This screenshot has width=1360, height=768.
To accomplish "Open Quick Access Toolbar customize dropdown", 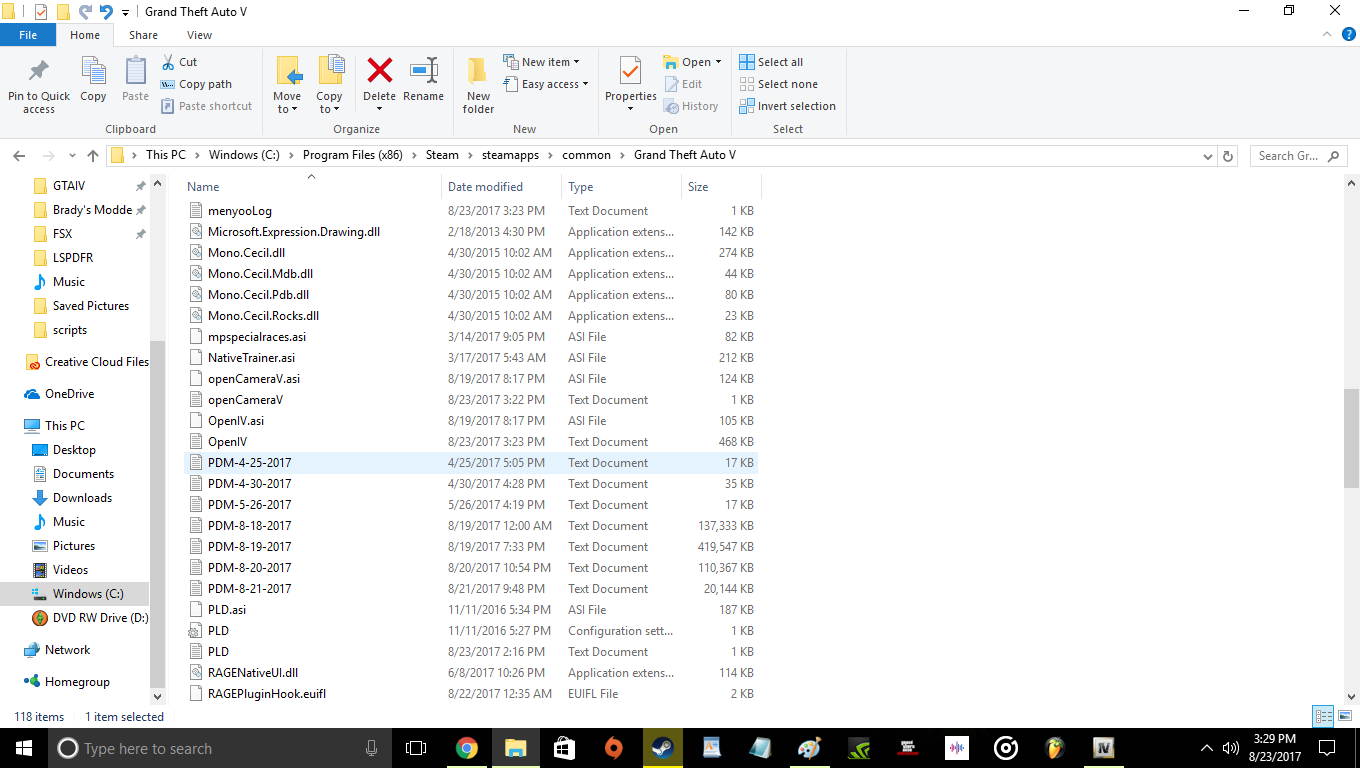I will [125, 12].
